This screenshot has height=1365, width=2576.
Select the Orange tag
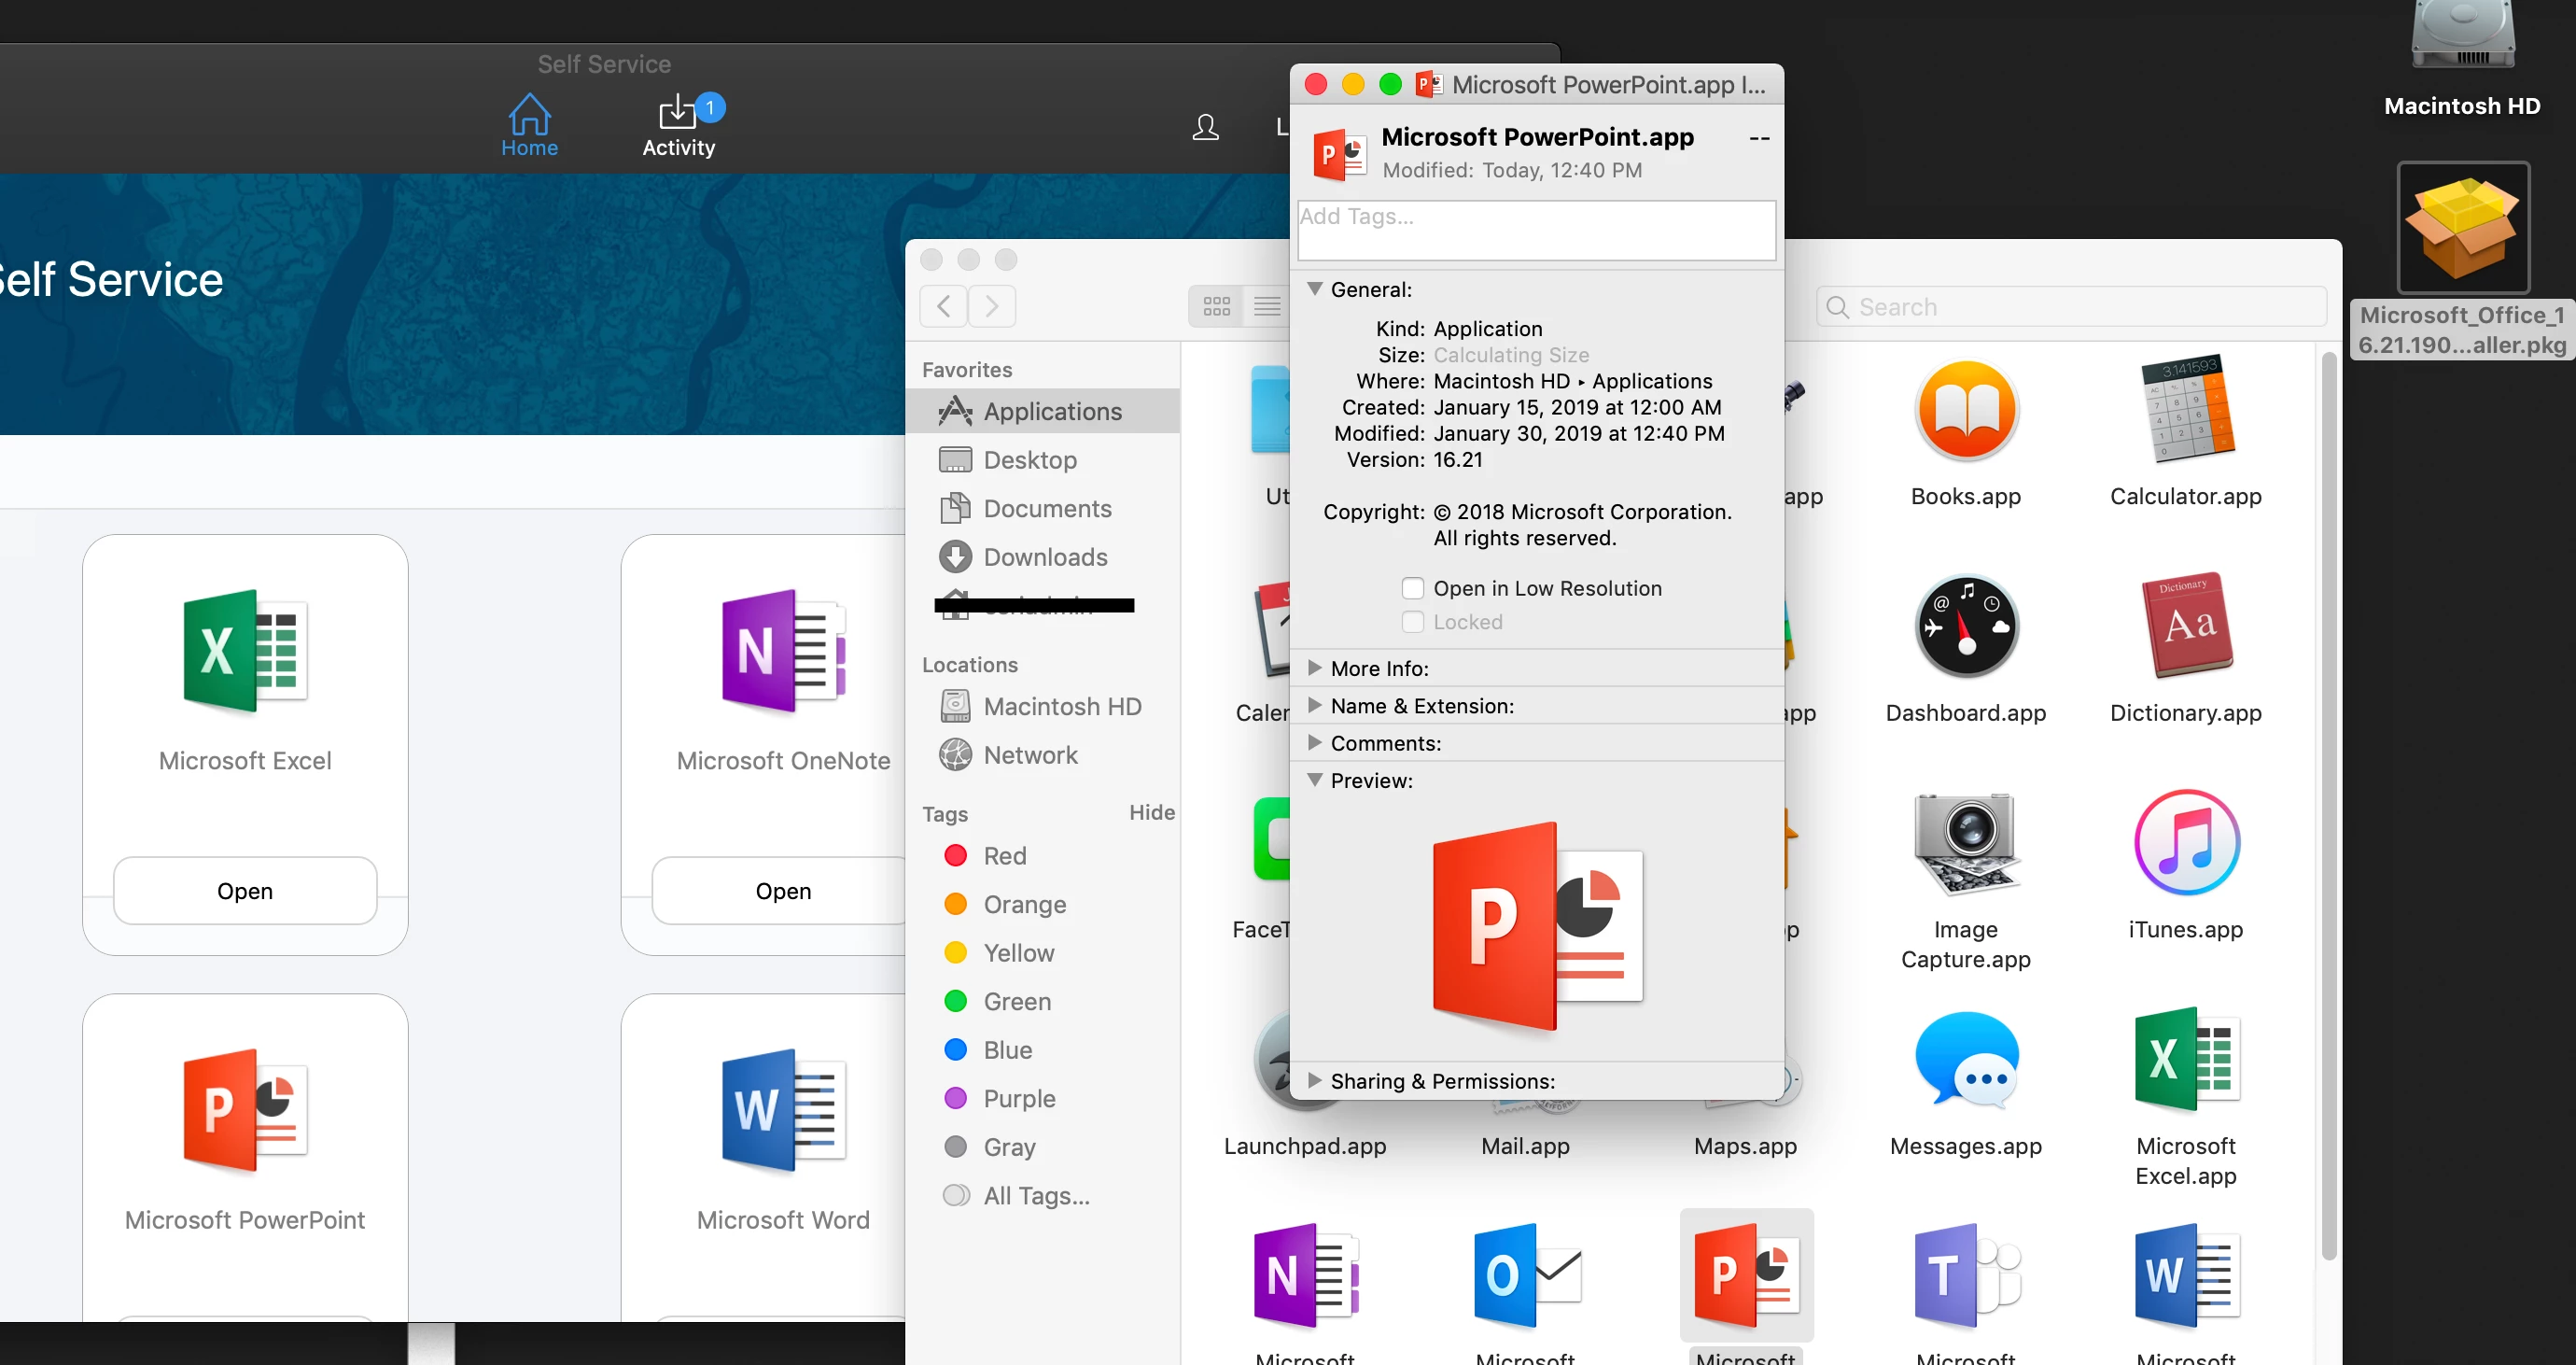point(1043,904)
